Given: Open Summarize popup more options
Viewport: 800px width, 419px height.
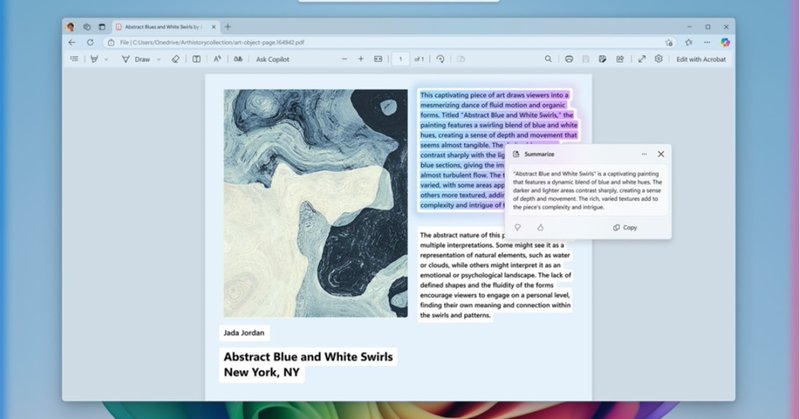Looking at the screenshot, I should click(x=644, y=154).
